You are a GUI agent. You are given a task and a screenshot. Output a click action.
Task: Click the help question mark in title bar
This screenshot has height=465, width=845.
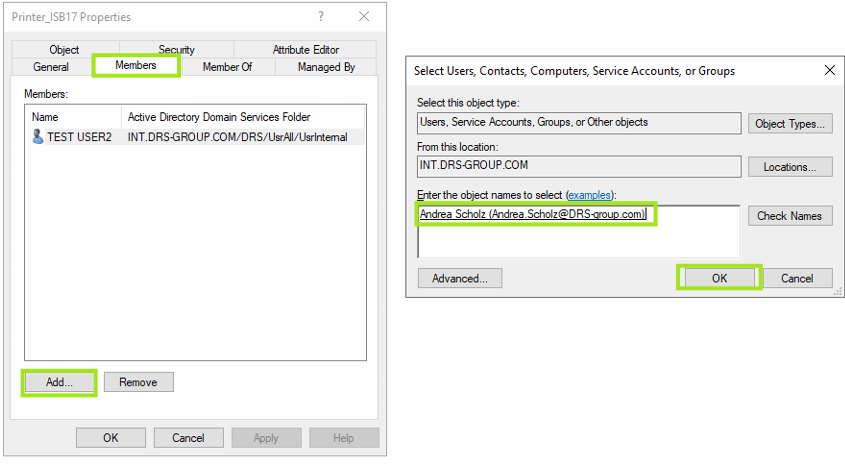point(321,16)
